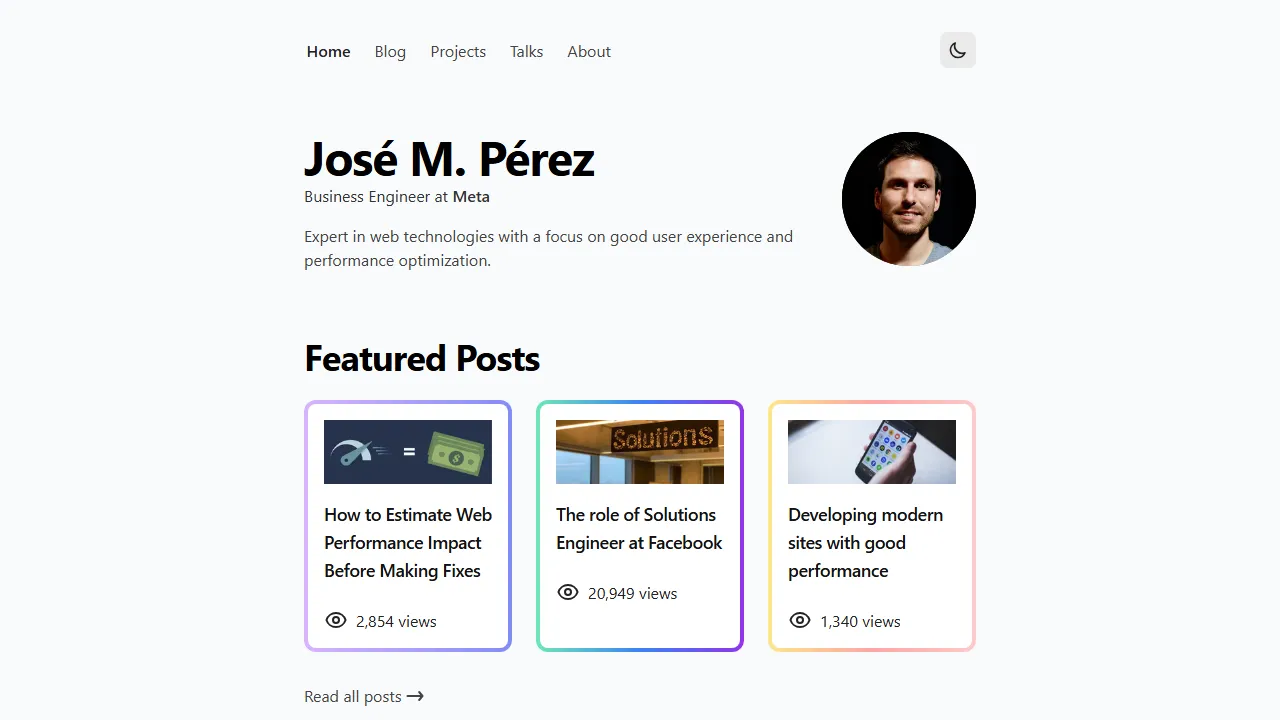Navigate to the Projects page
1280x720 pixels.
point(458,51)
